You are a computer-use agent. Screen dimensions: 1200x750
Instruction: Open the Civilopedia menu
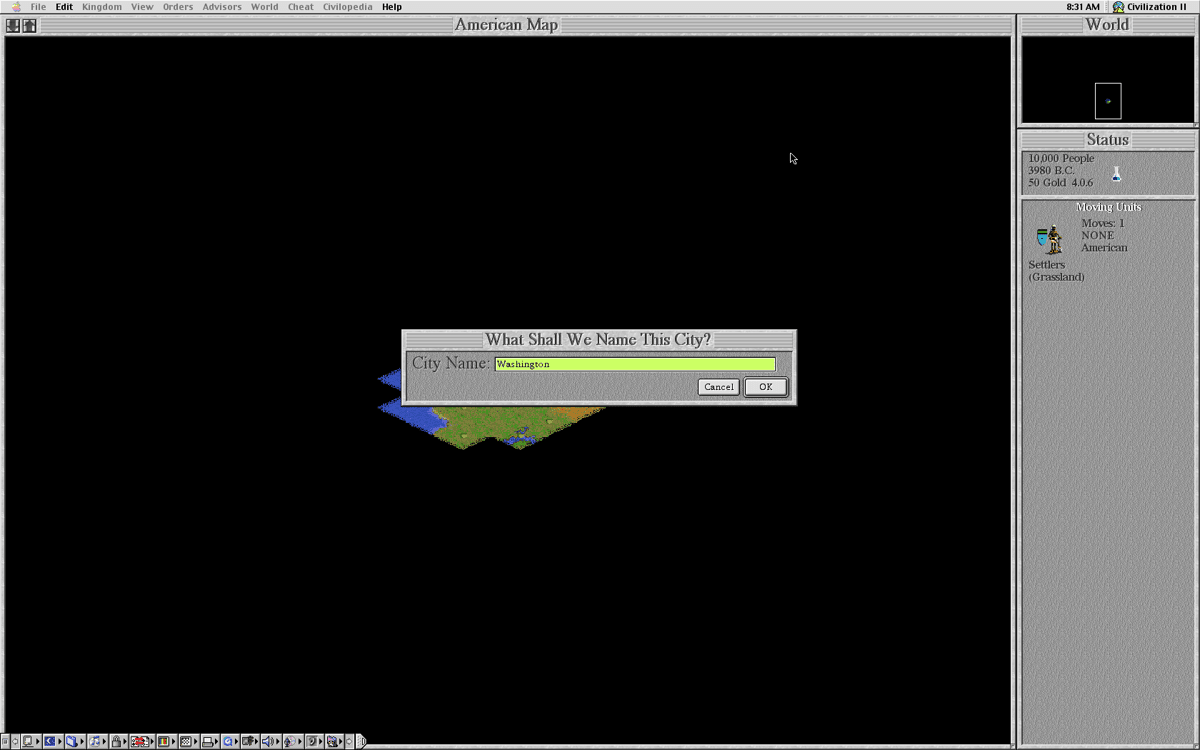coord(347,7)
